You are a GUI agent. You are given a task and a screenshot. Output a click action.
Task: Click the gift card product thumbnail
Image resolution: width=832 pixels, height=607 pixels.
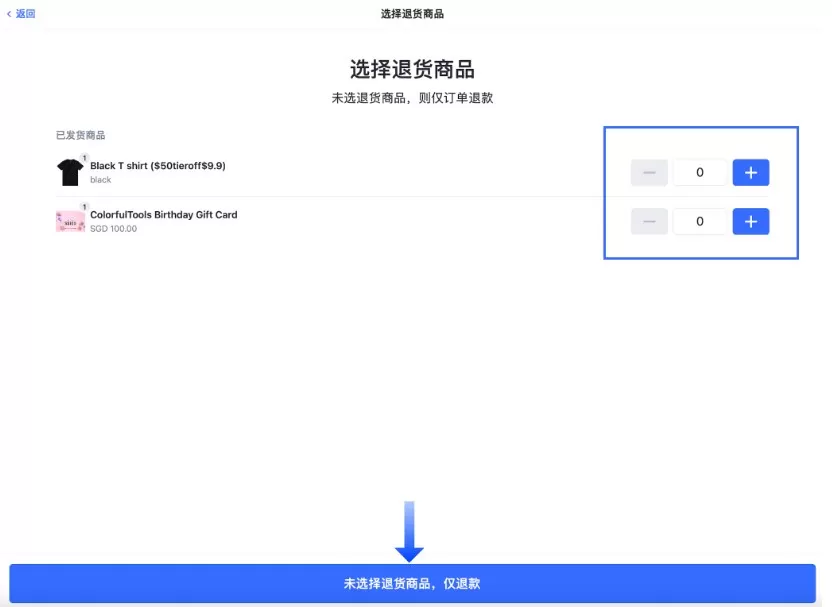(68, 220)
